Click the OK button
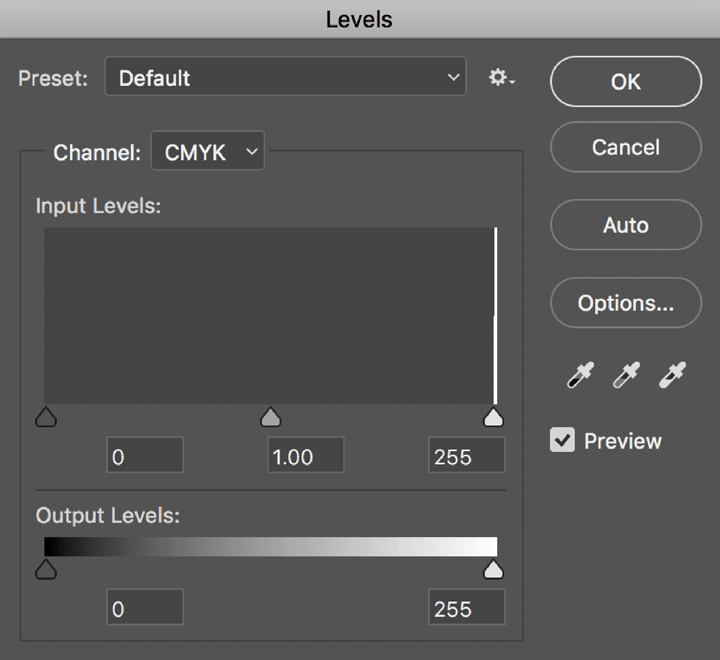720x660 pixels. 626,82
